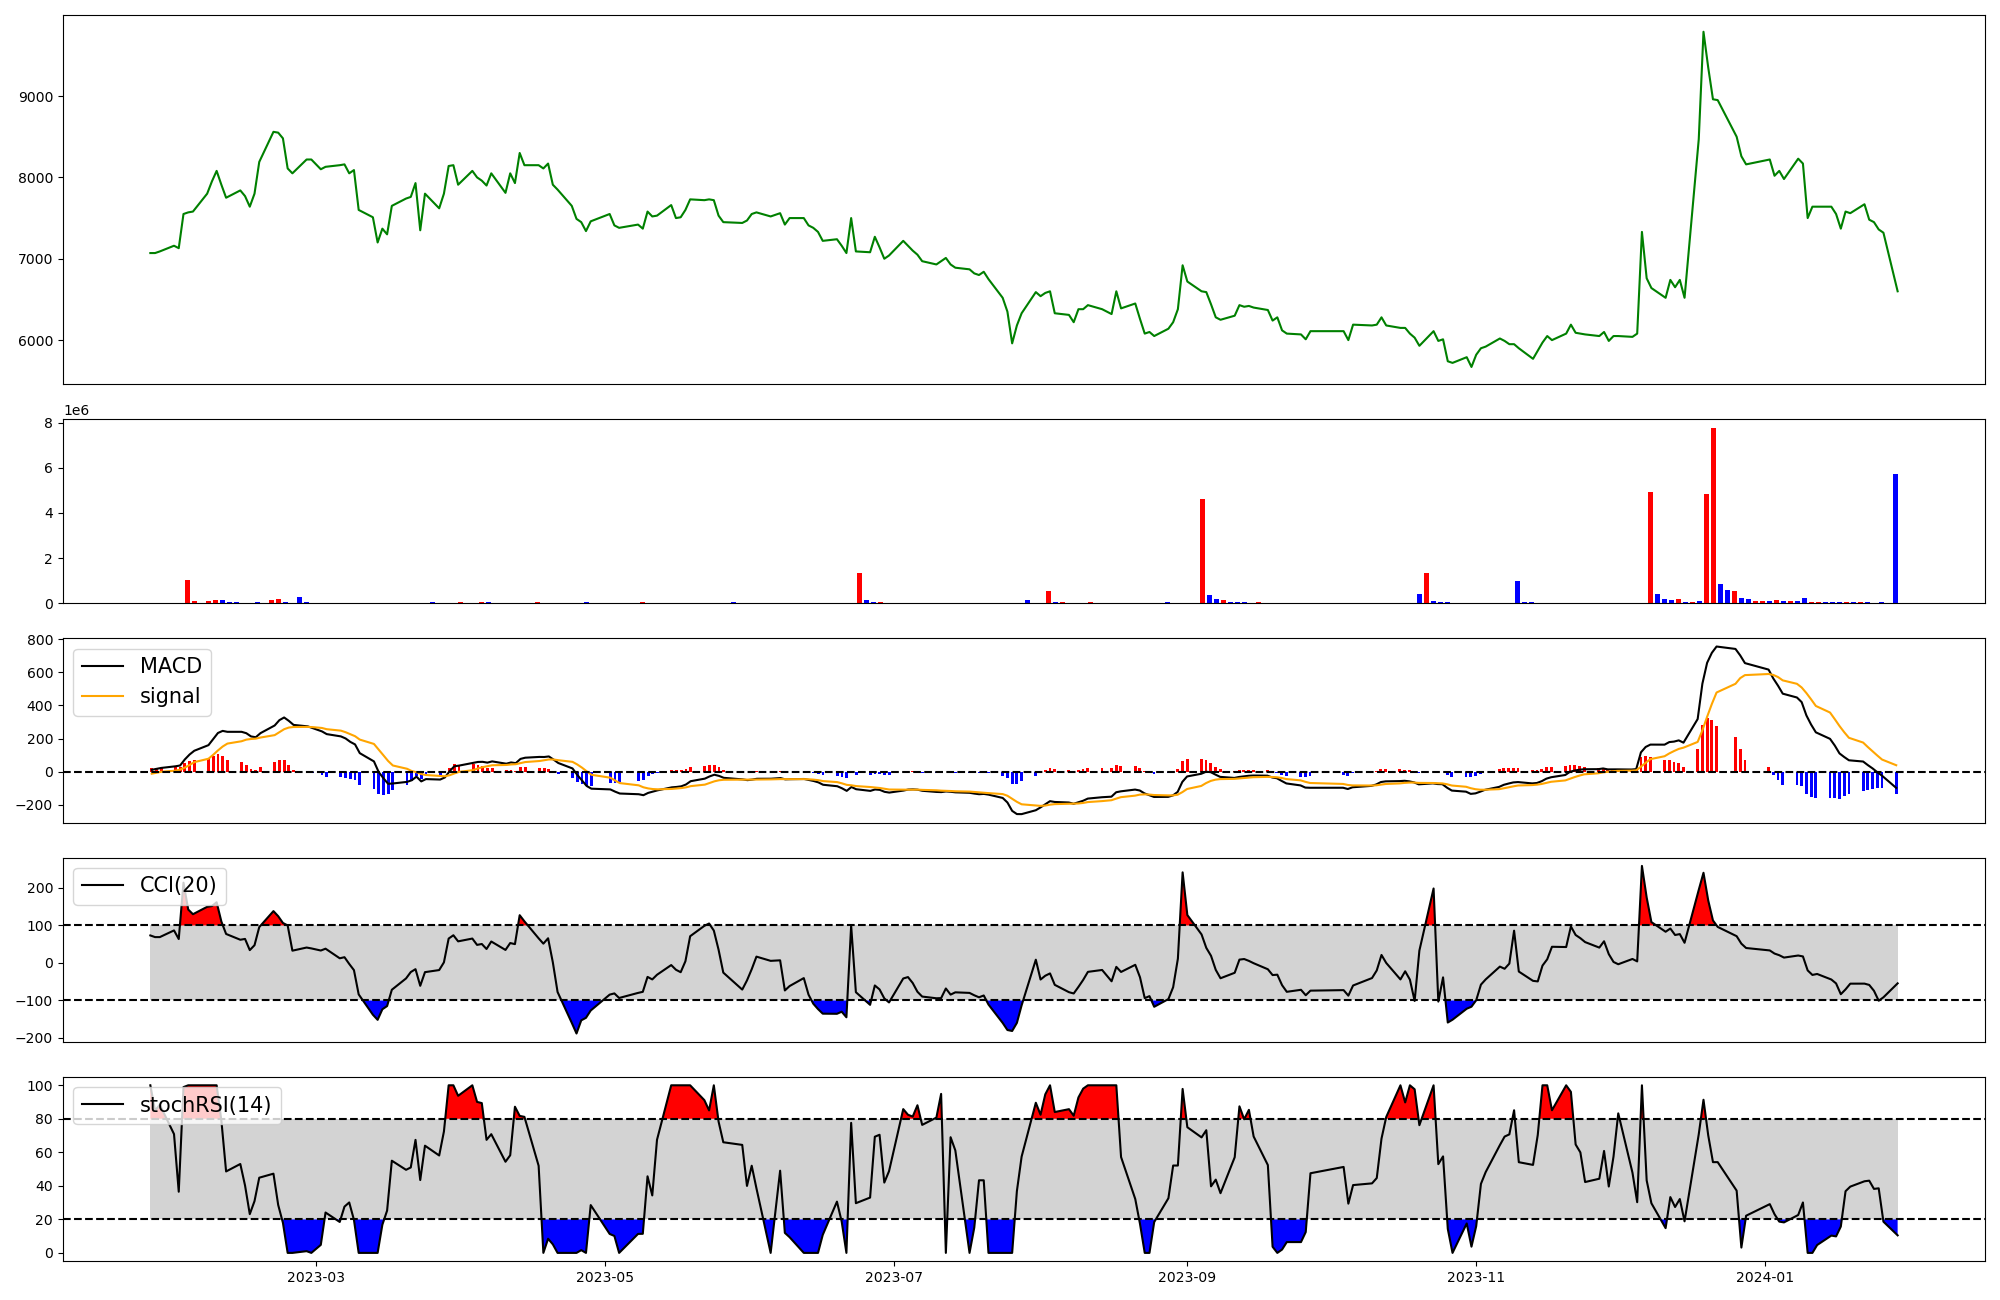Click the 800 label on MACD axis
Viewport: 2000px width, 1300px height.
pos(41,640)
